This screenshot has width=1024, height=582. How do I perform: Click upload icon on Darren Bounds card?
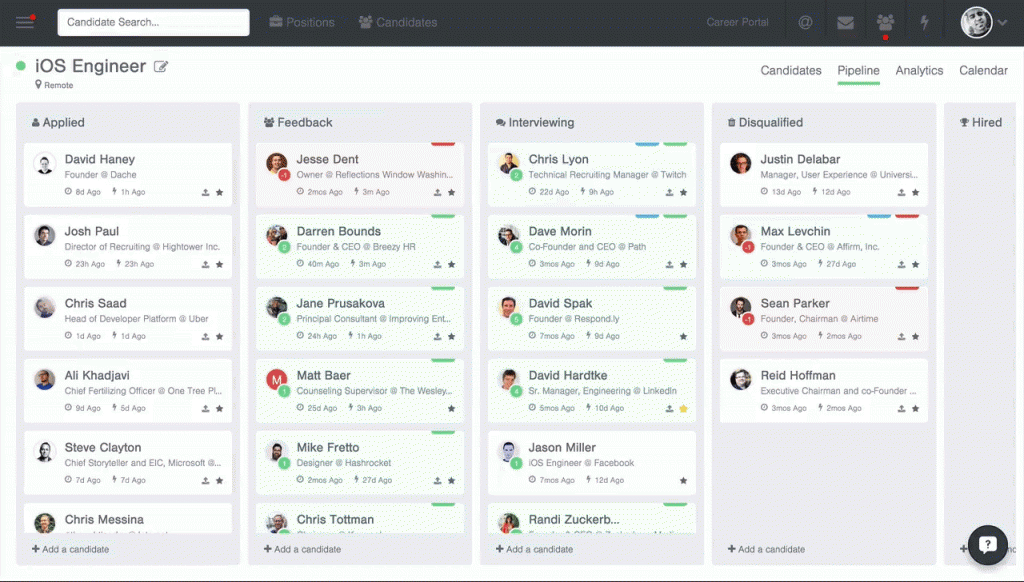point(437,265)
